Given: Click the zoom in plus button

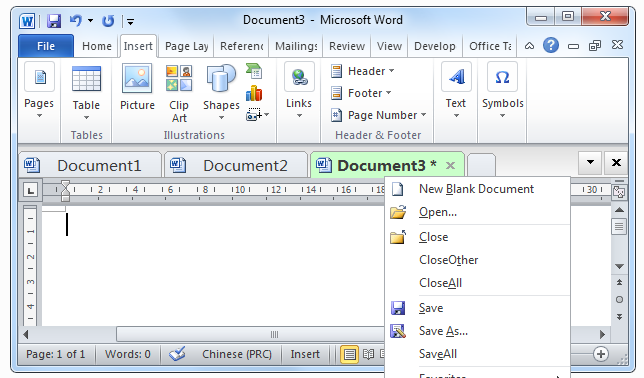Looking at the screenshot, I should tap(601, 354).
